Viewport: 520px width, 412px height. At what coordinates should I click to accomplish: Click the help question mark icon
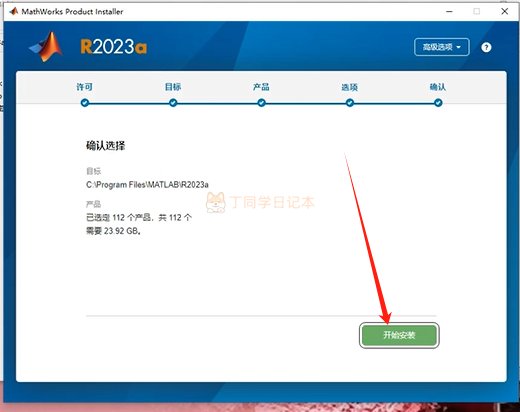click(486, 47)
